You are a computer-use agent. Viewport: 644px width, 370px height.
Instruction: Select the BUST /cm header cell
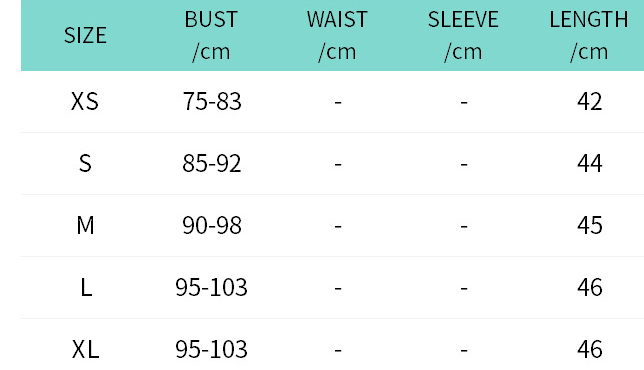coord(211,36)
